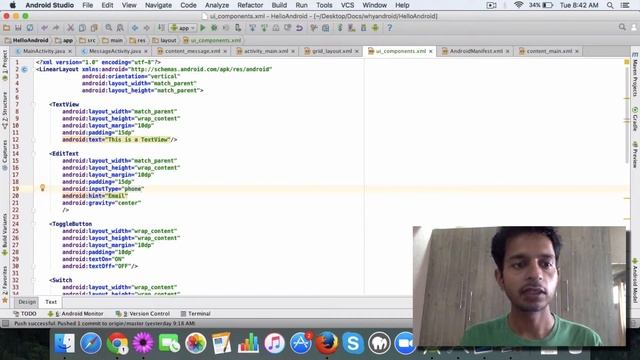Toggle the 2: Favorites tool window
Image resolution: width=640 pixels, height=360 pixels.
tap(5, 284)
